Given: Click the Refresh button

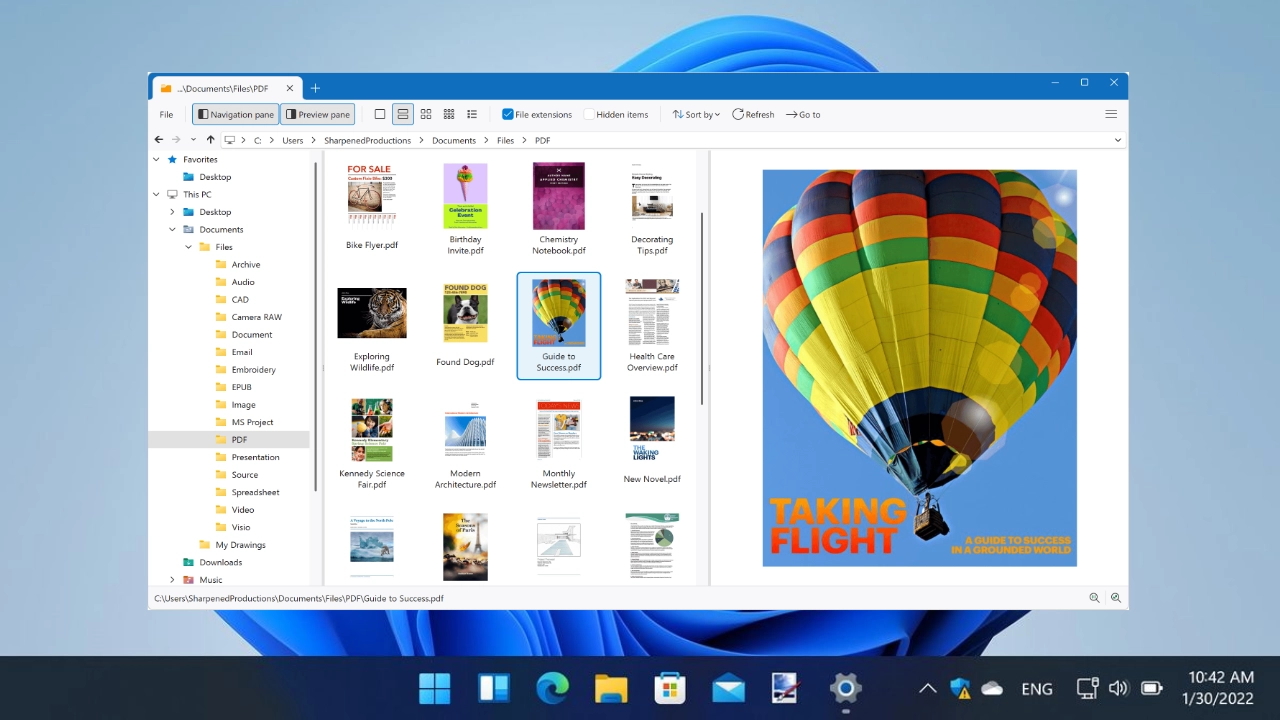Looking at the screenshot, I should pos(753,114).
